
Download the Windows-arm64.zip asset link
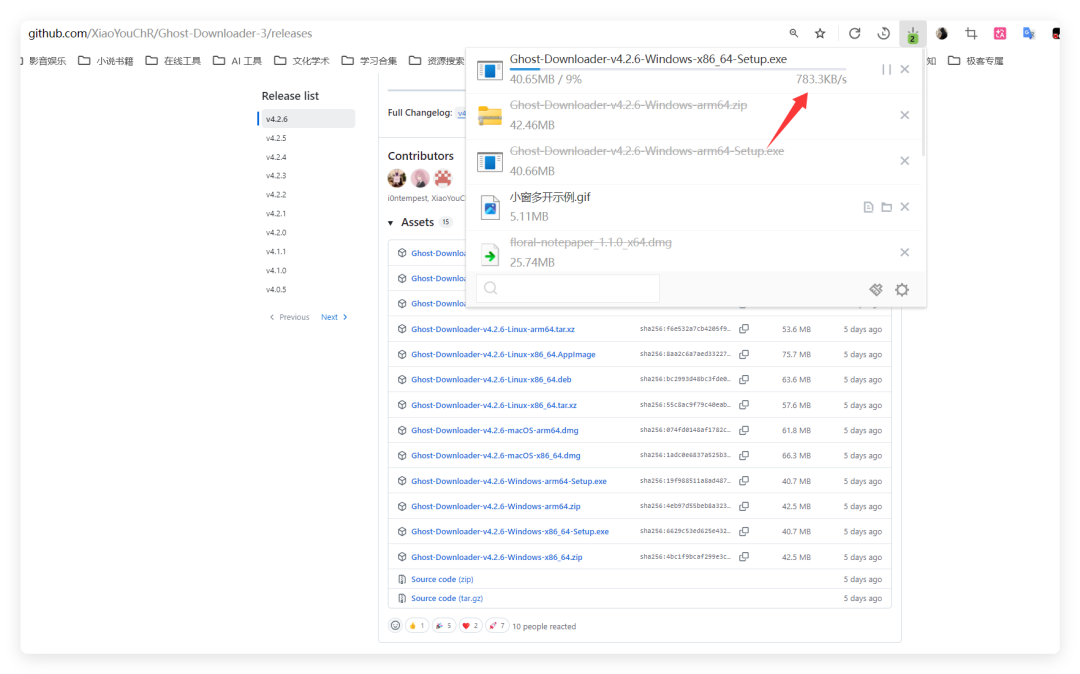pos(496,506)
